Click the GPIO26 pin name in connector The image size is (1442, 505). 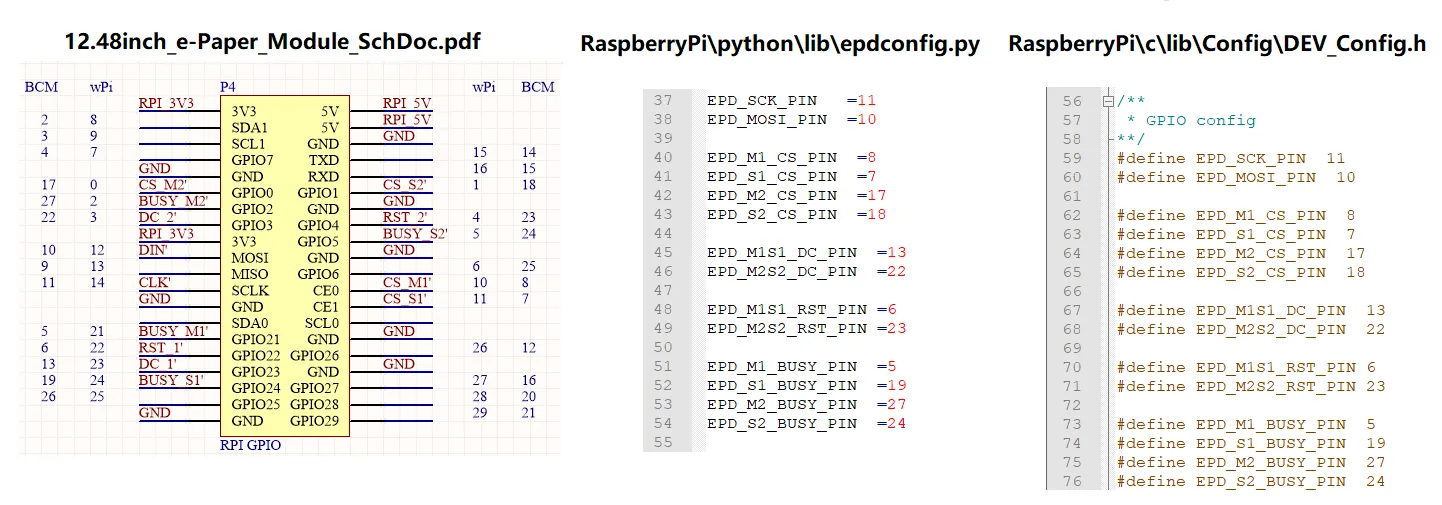[315, 355]
